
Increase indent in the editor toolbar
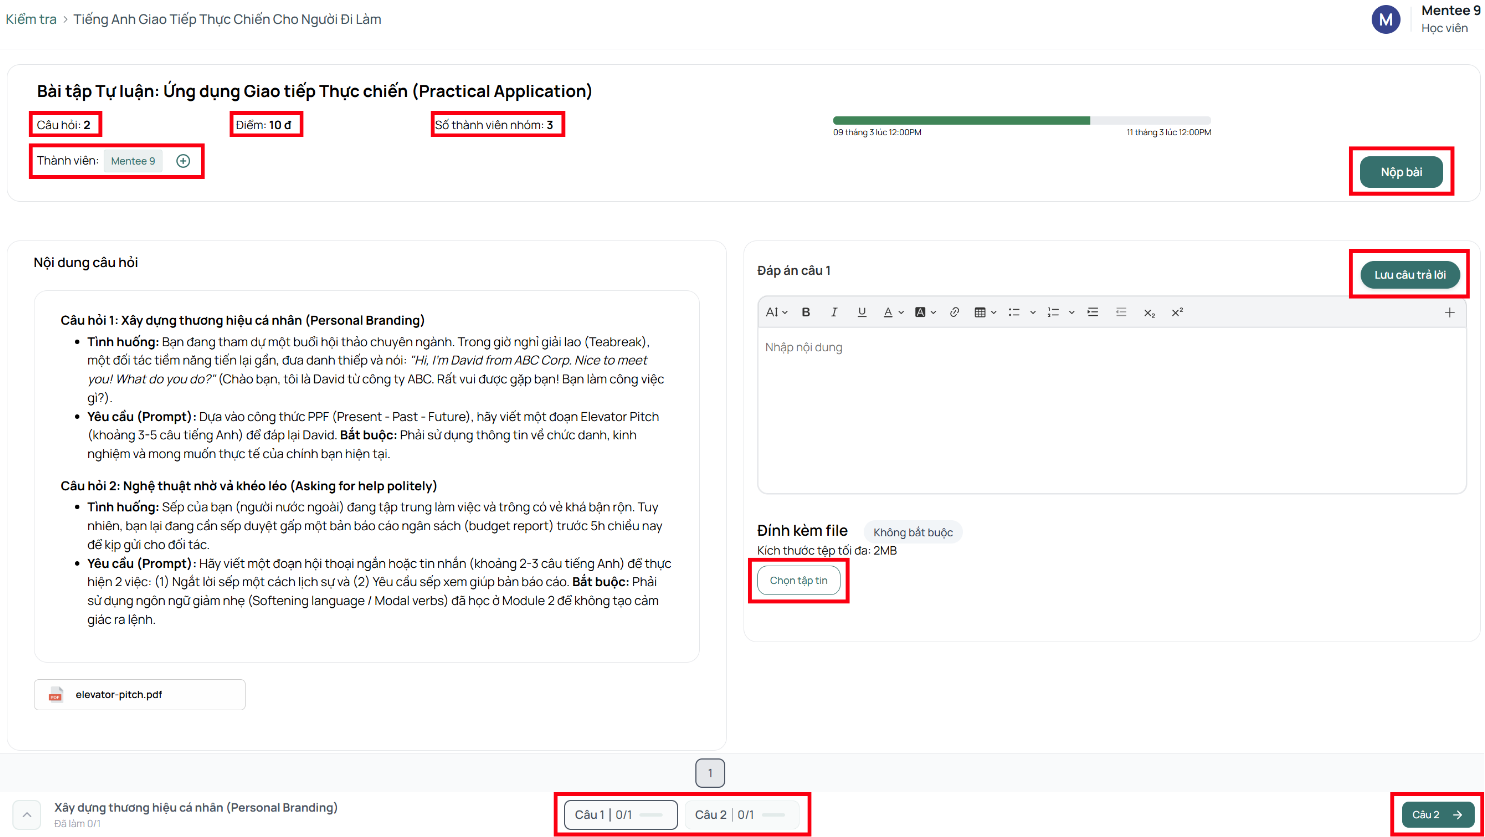pyautogui.click(x=1093, y=312)
